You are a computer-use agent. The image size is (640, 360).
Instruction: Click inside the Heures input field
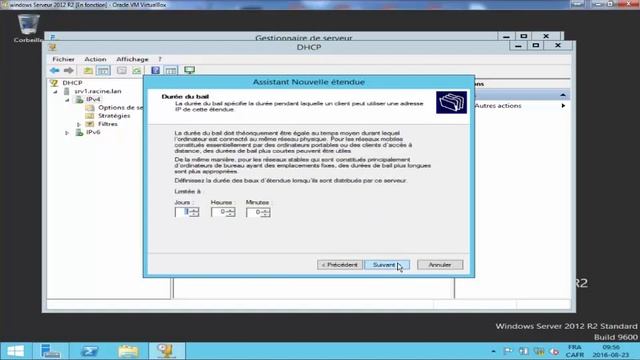pos(218,212)
